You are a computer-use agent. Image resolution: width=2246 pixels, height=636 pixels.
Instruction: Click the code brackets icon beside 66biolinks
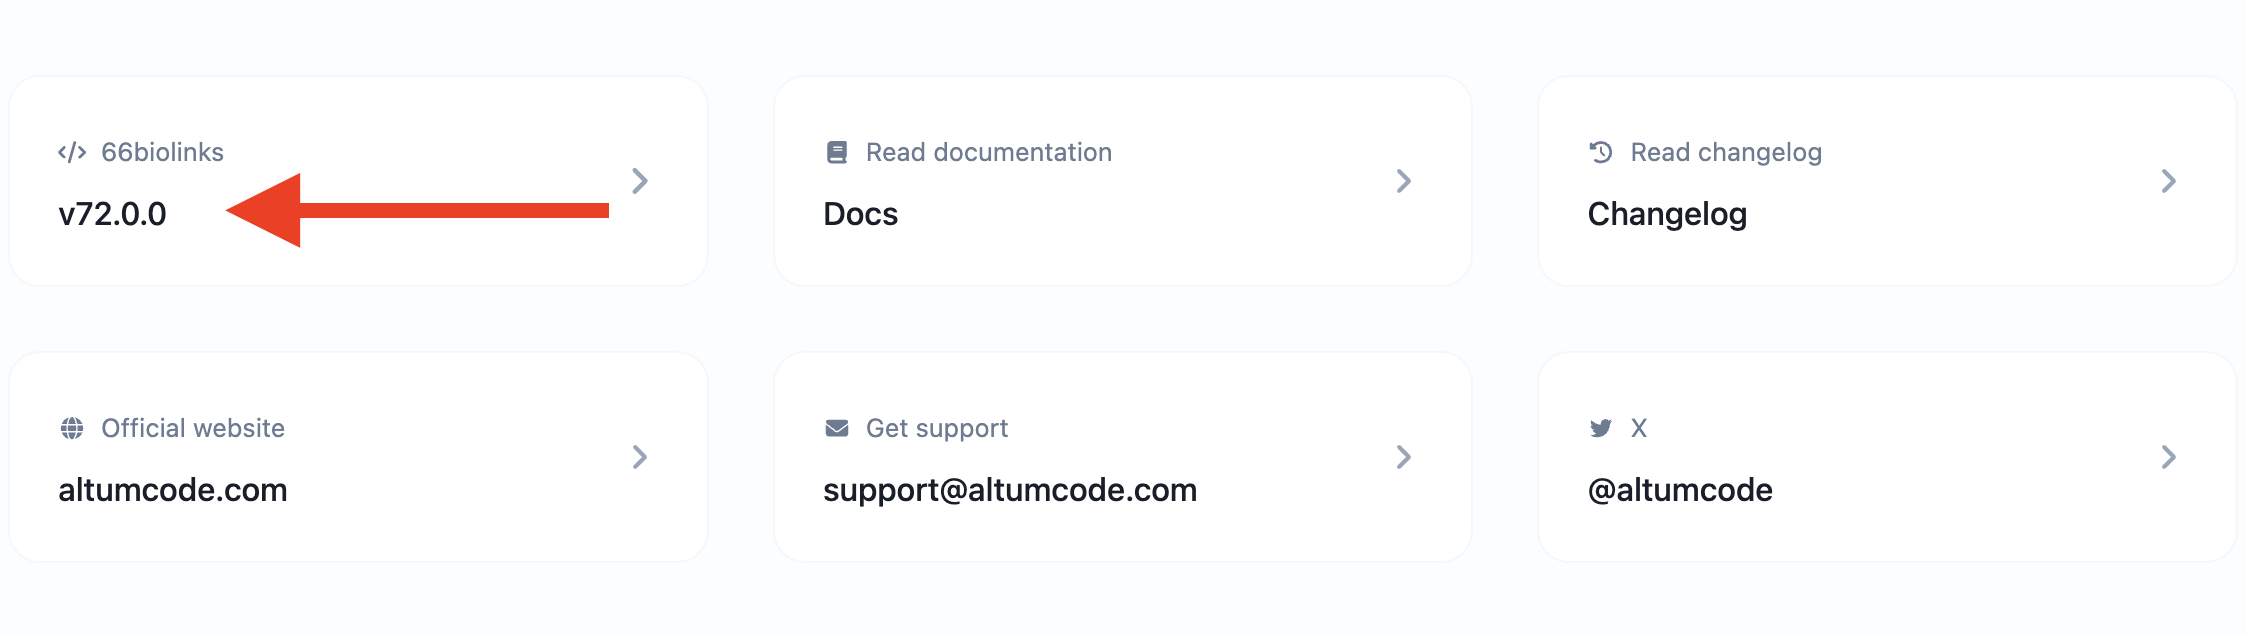(72, 152)
